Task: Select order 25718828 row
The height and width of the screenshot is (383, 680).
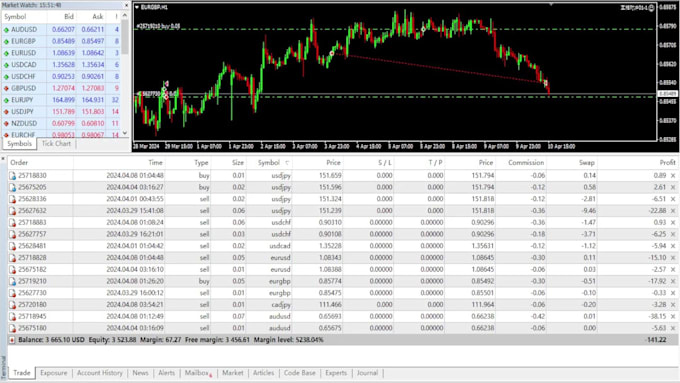Action: [x=343, y=258]
